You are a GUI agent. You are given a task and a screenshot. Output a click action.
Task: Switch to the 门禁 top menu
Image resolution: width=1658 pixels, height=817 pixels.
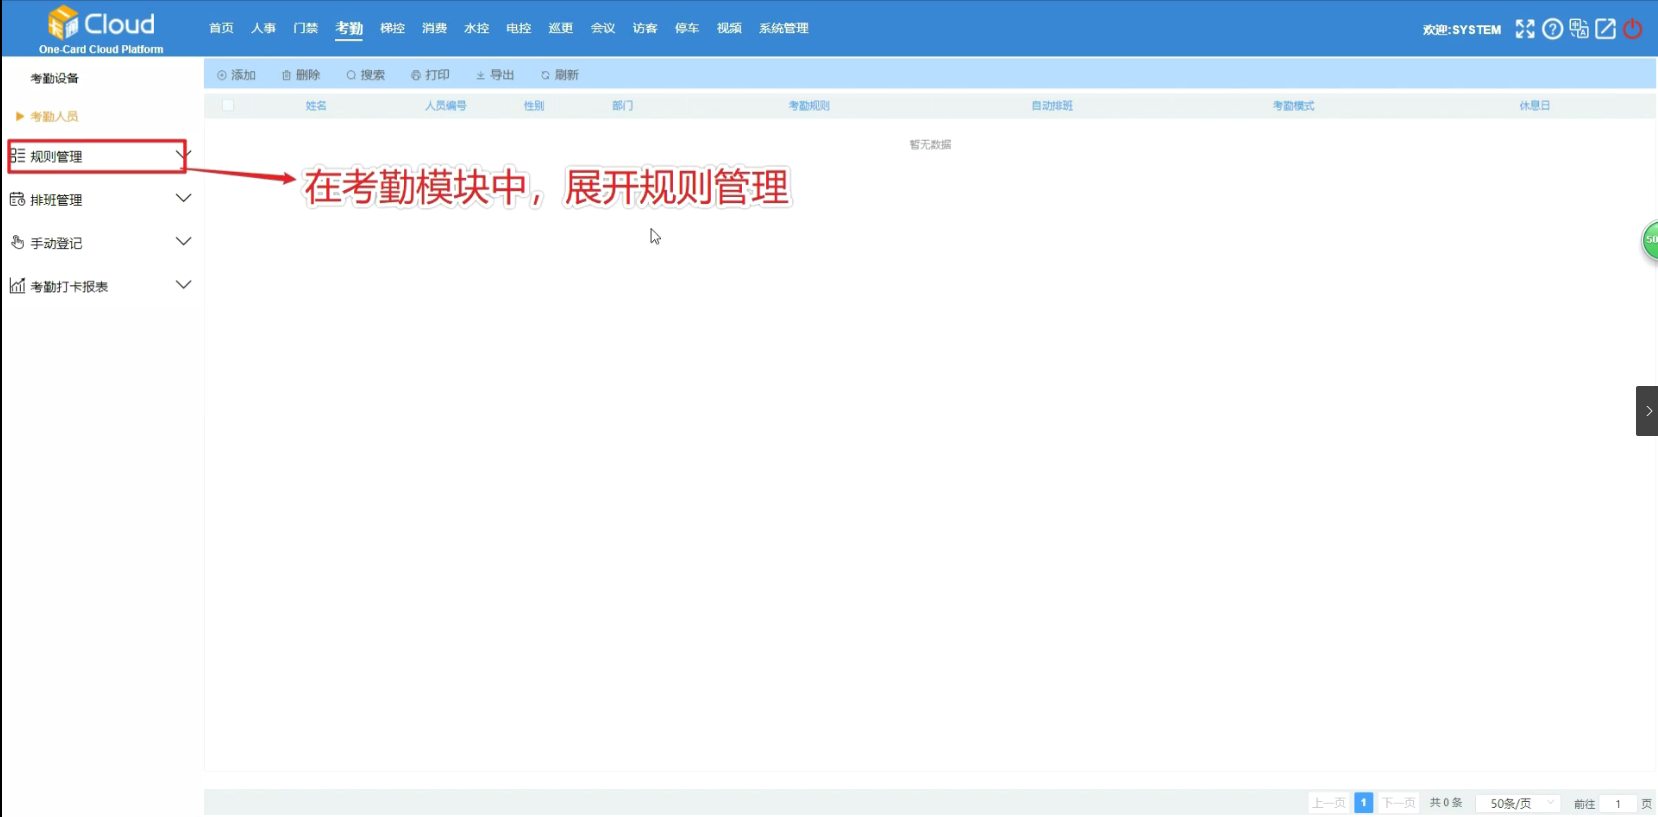tap(305, 28)
